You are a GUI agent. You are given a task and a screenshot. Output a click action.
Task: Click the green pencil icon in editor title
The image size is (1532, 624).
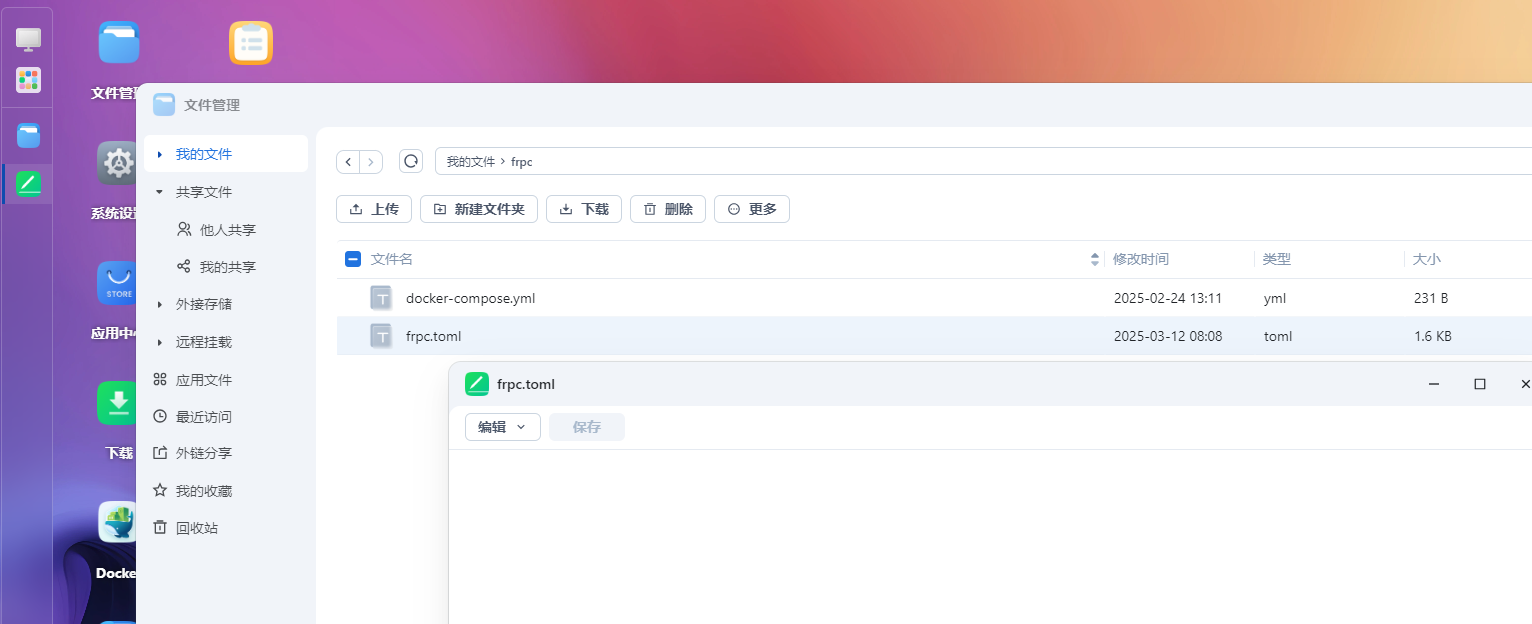coord(477,384)
